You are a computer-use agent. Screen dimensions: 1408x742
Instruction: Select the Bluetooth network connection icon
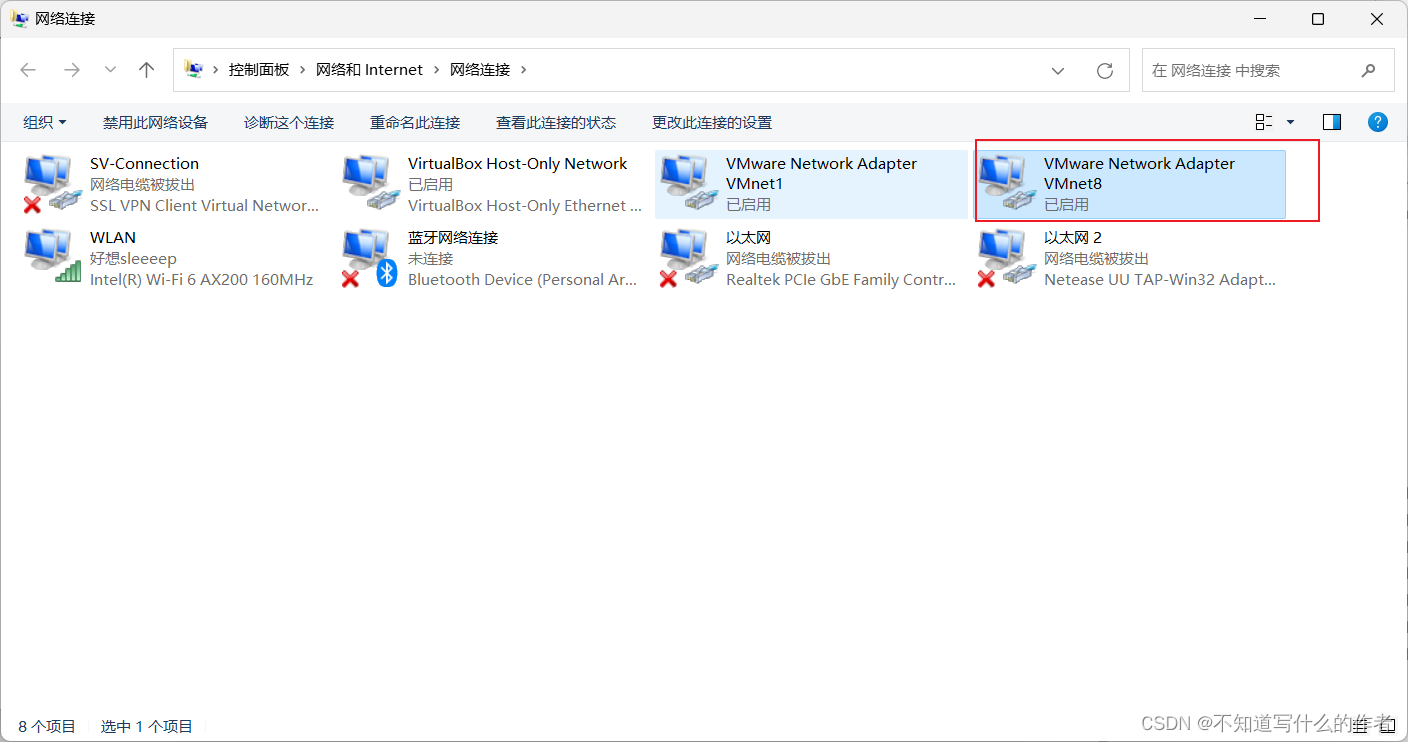[x=370, y=257]
